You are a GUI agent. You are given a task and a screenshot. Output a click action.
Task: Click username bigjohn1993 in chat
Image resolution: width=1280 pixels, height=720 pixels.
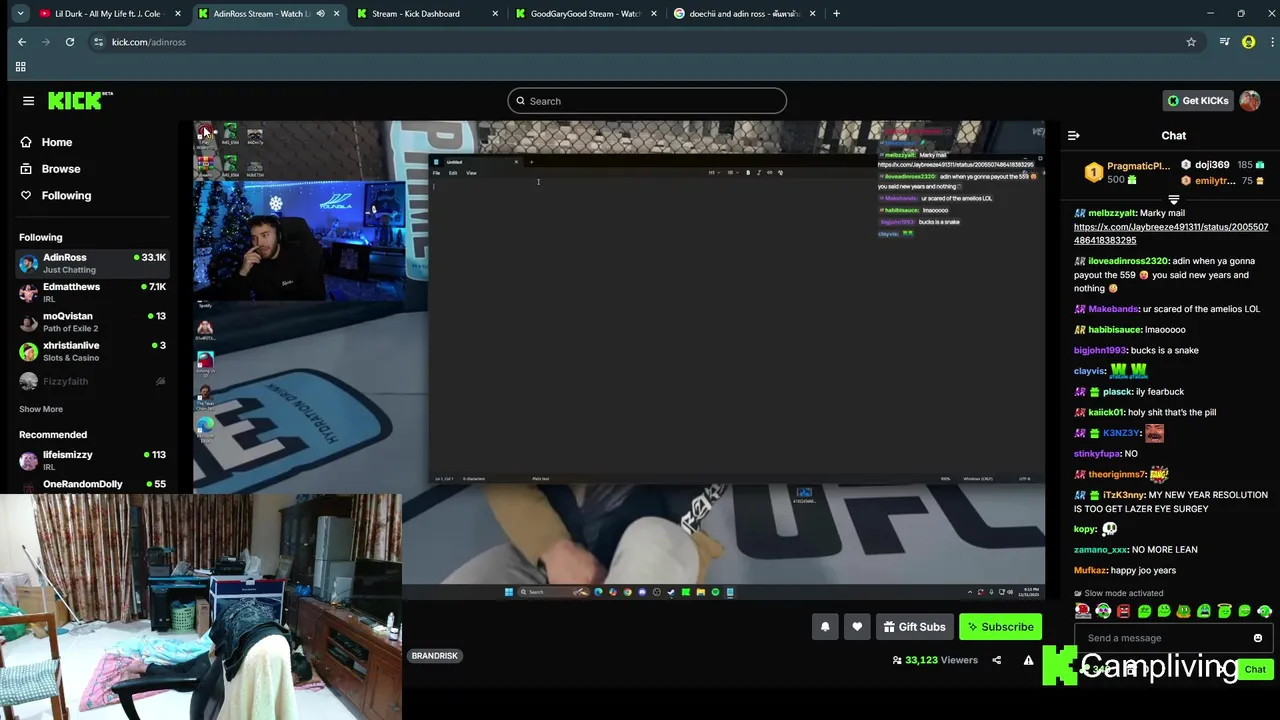click(x=1100, y=351)
